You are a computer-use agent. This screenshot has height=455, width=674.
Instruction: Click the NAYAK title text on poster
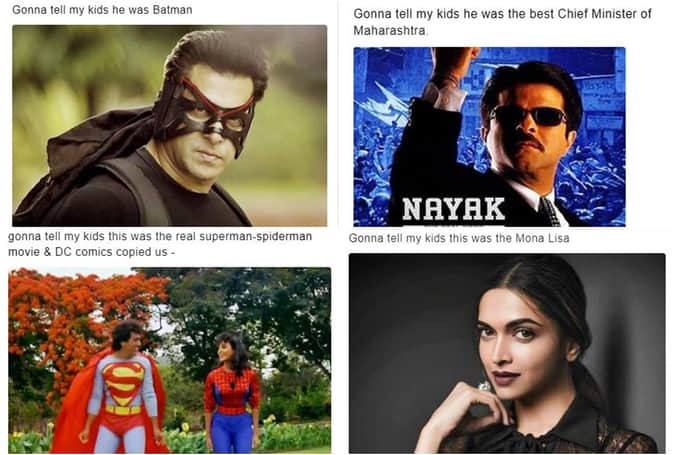453,209
